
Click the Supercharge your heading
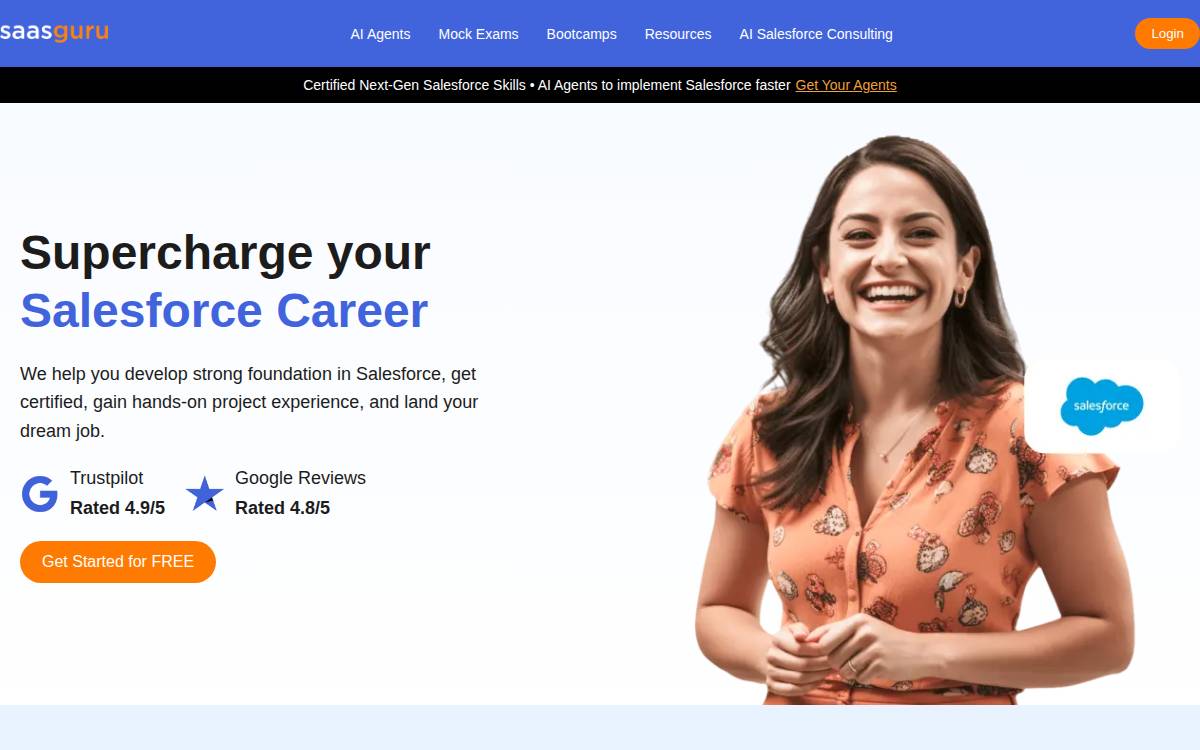point(225,252)
